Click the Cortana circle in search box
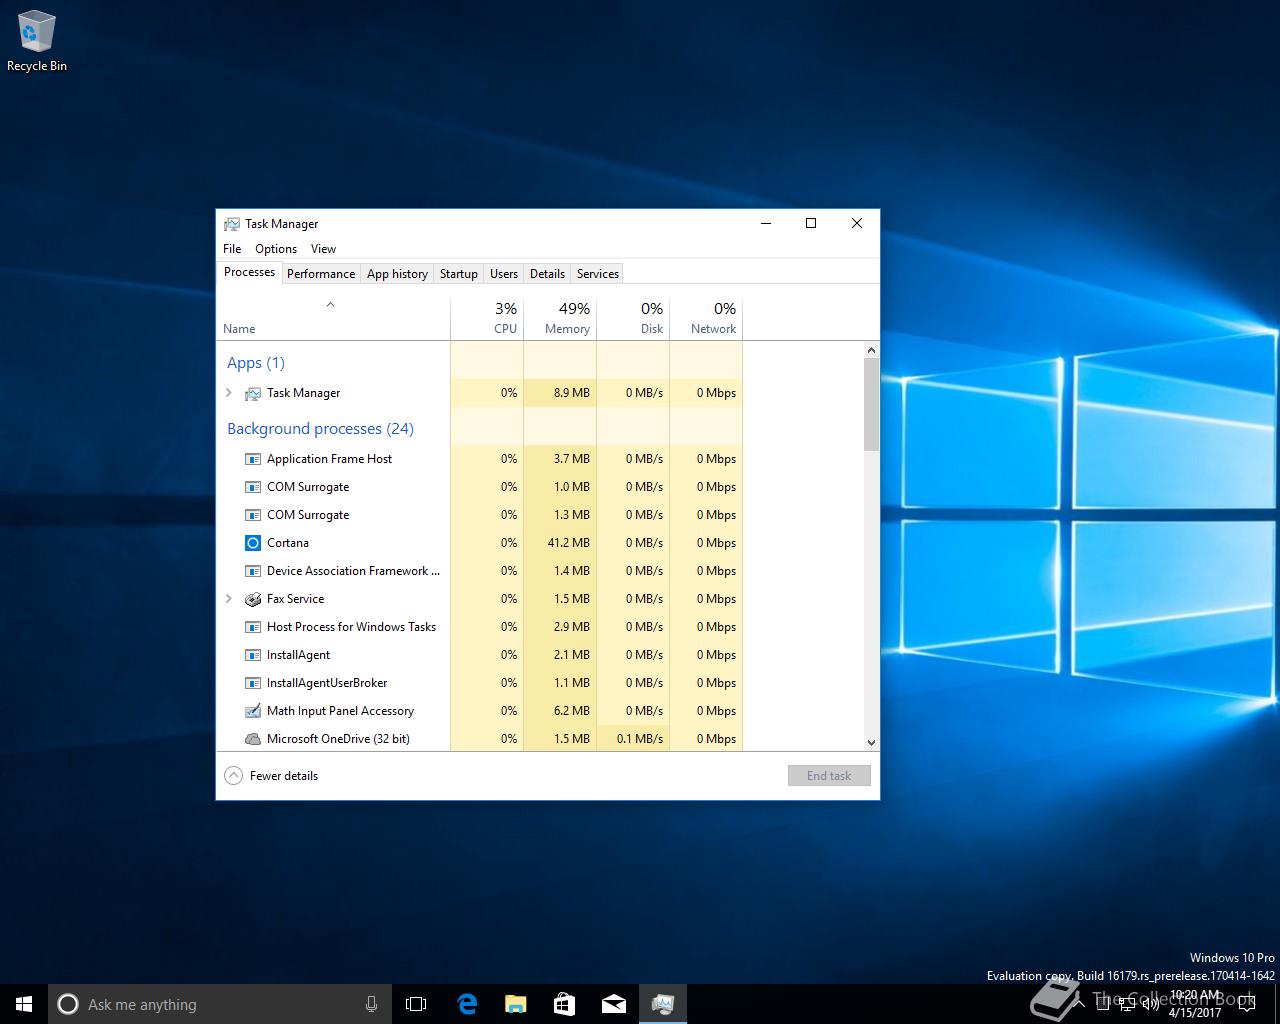Image resolution: width=1280 pixels, height=1024 pixels. point(68,1004)
